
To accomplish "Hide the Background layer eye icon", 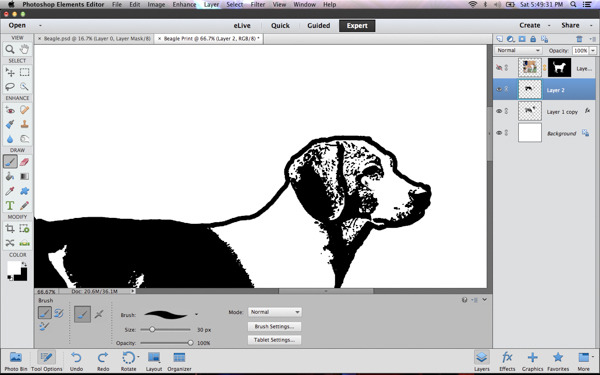I will coord(499,133).
